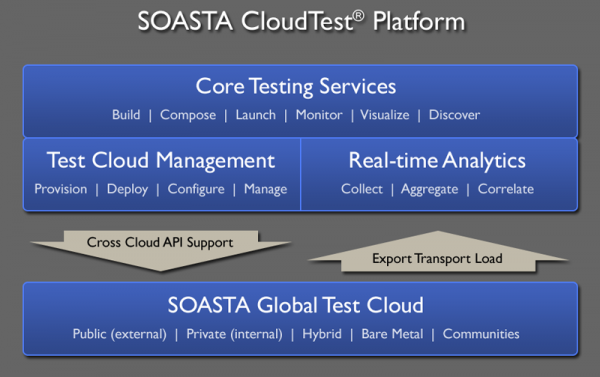600x377 pixels.
Task: Select the Communities label
Action: pyautogui.click(x=481, y=334)
